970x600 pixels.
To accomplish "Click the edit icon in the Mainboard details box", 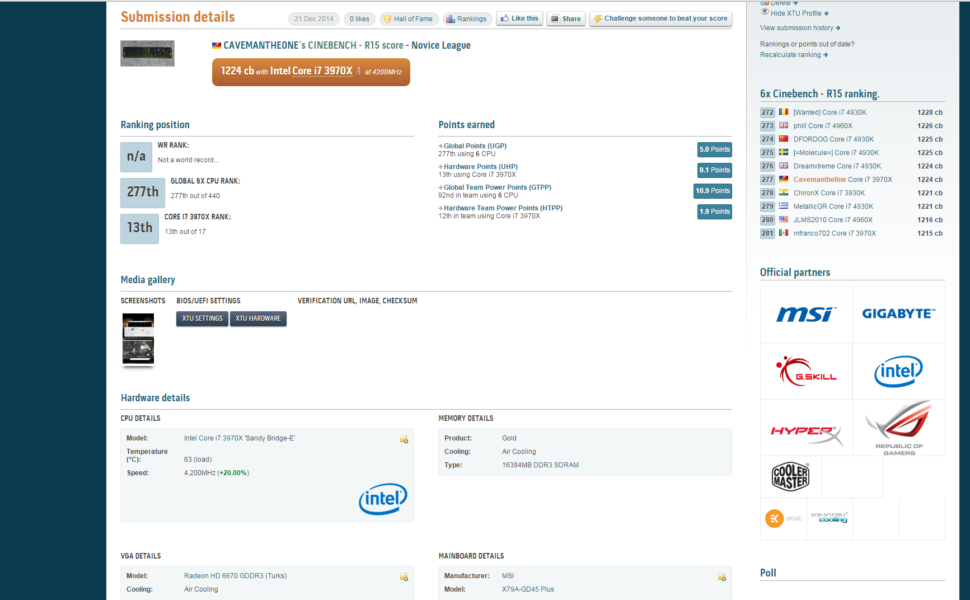I will click(722, 577).
